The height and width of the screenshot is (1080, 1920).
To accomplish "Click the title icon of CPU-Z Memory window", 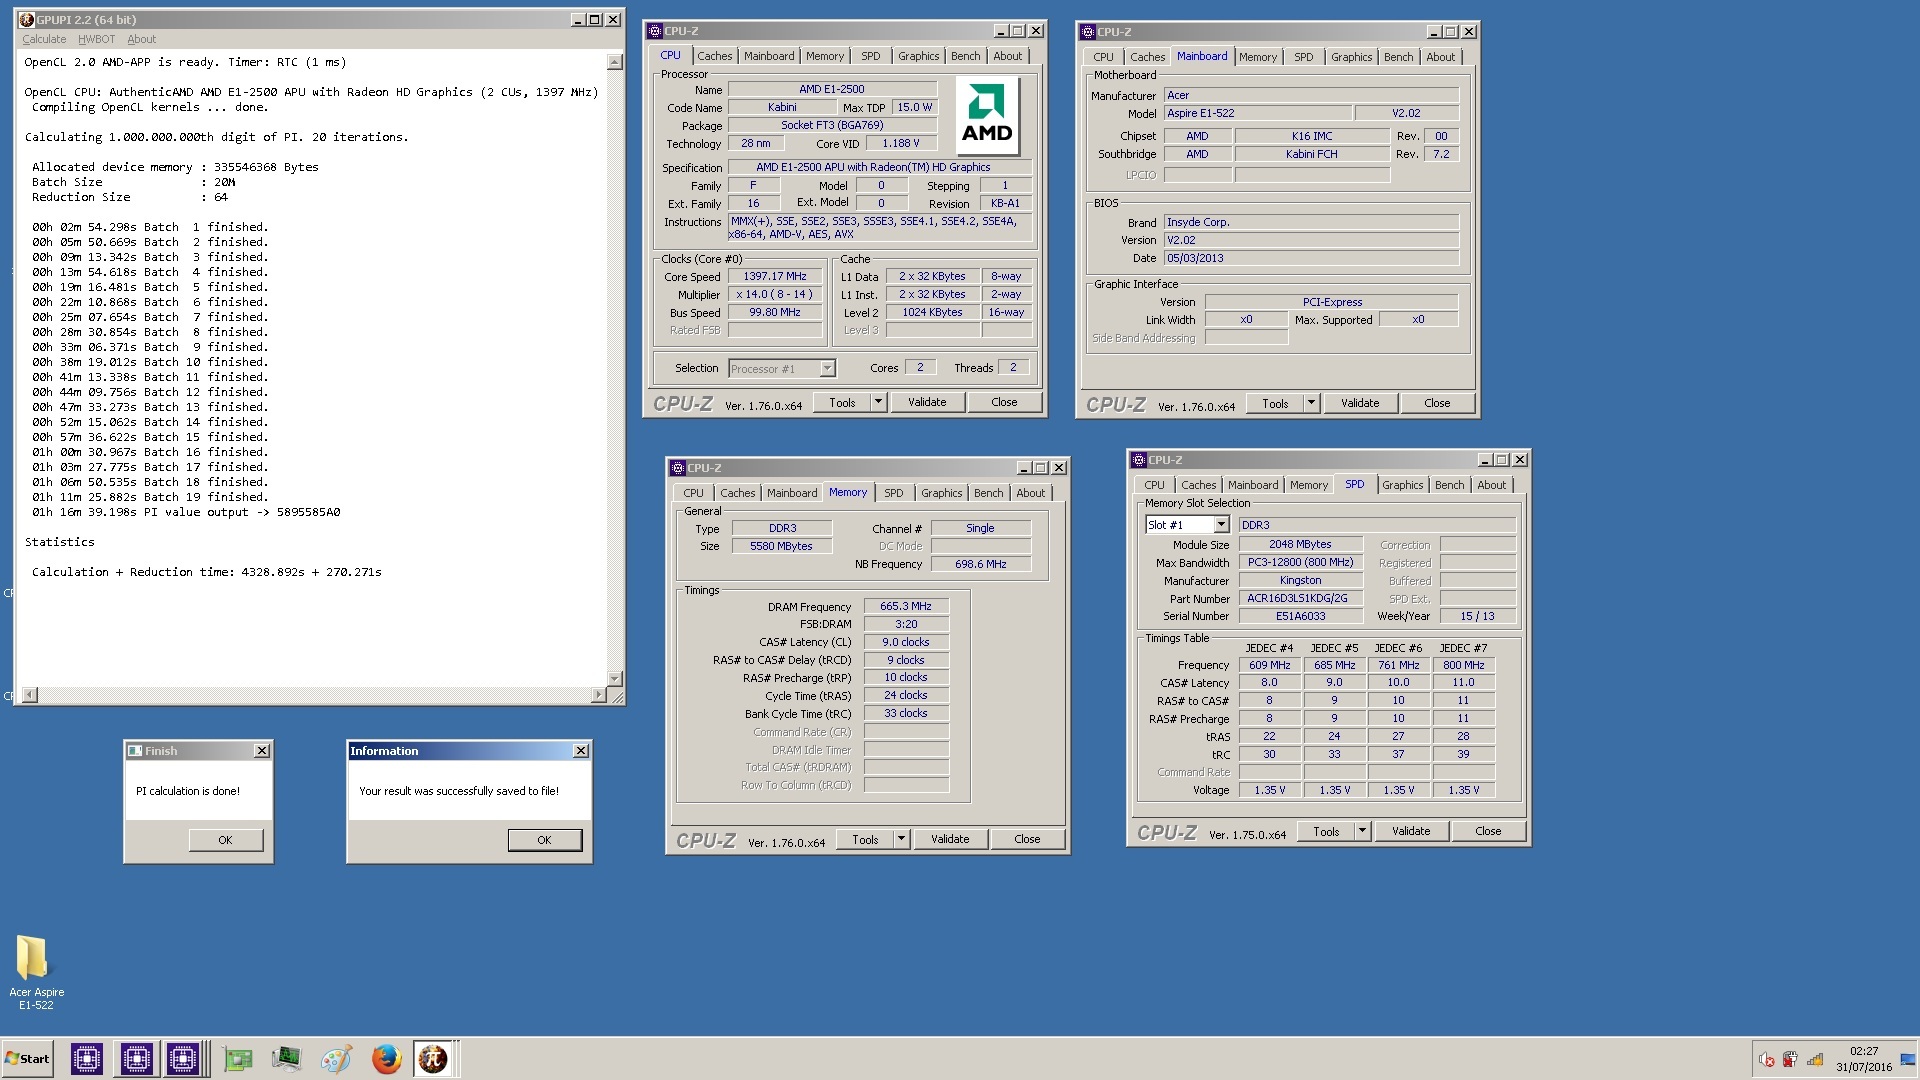I will [x=678, y=468].
